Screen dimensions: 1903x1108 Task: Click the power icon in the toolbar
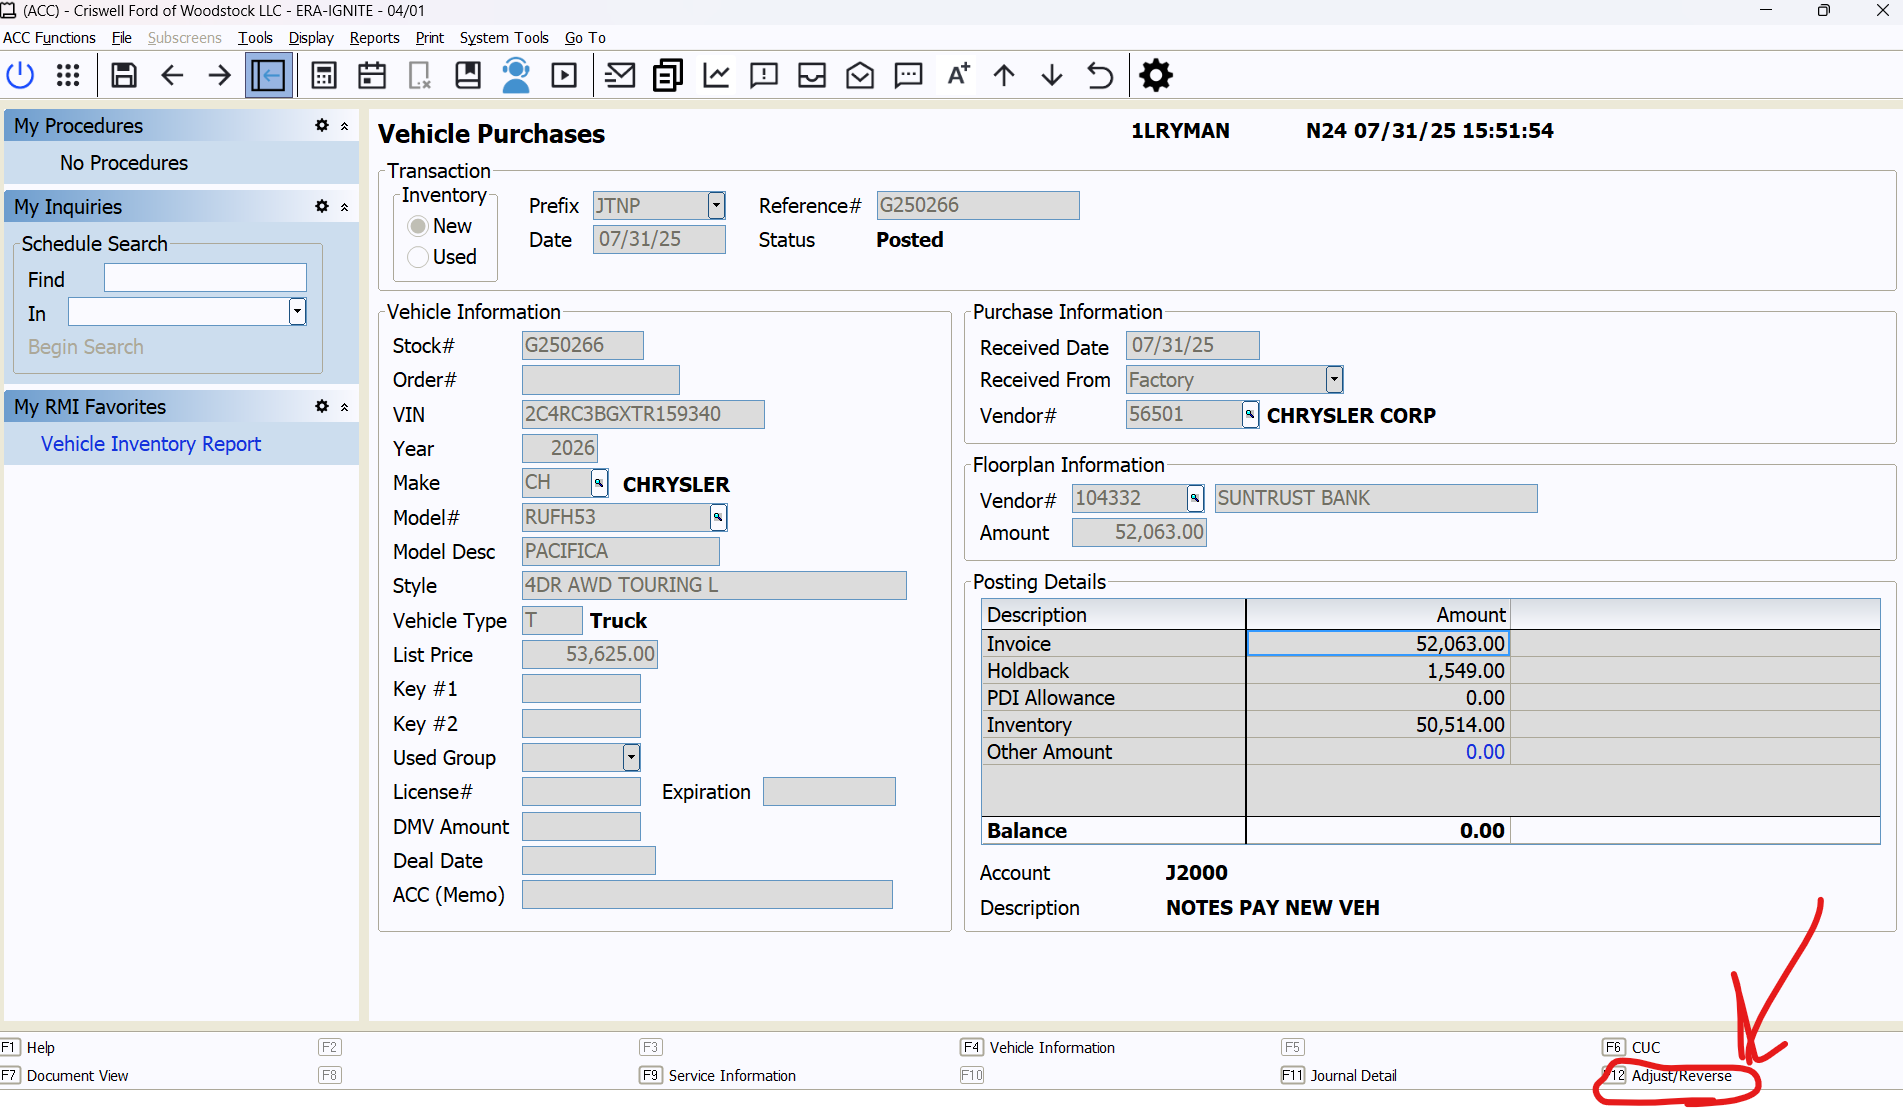(21, 76)
